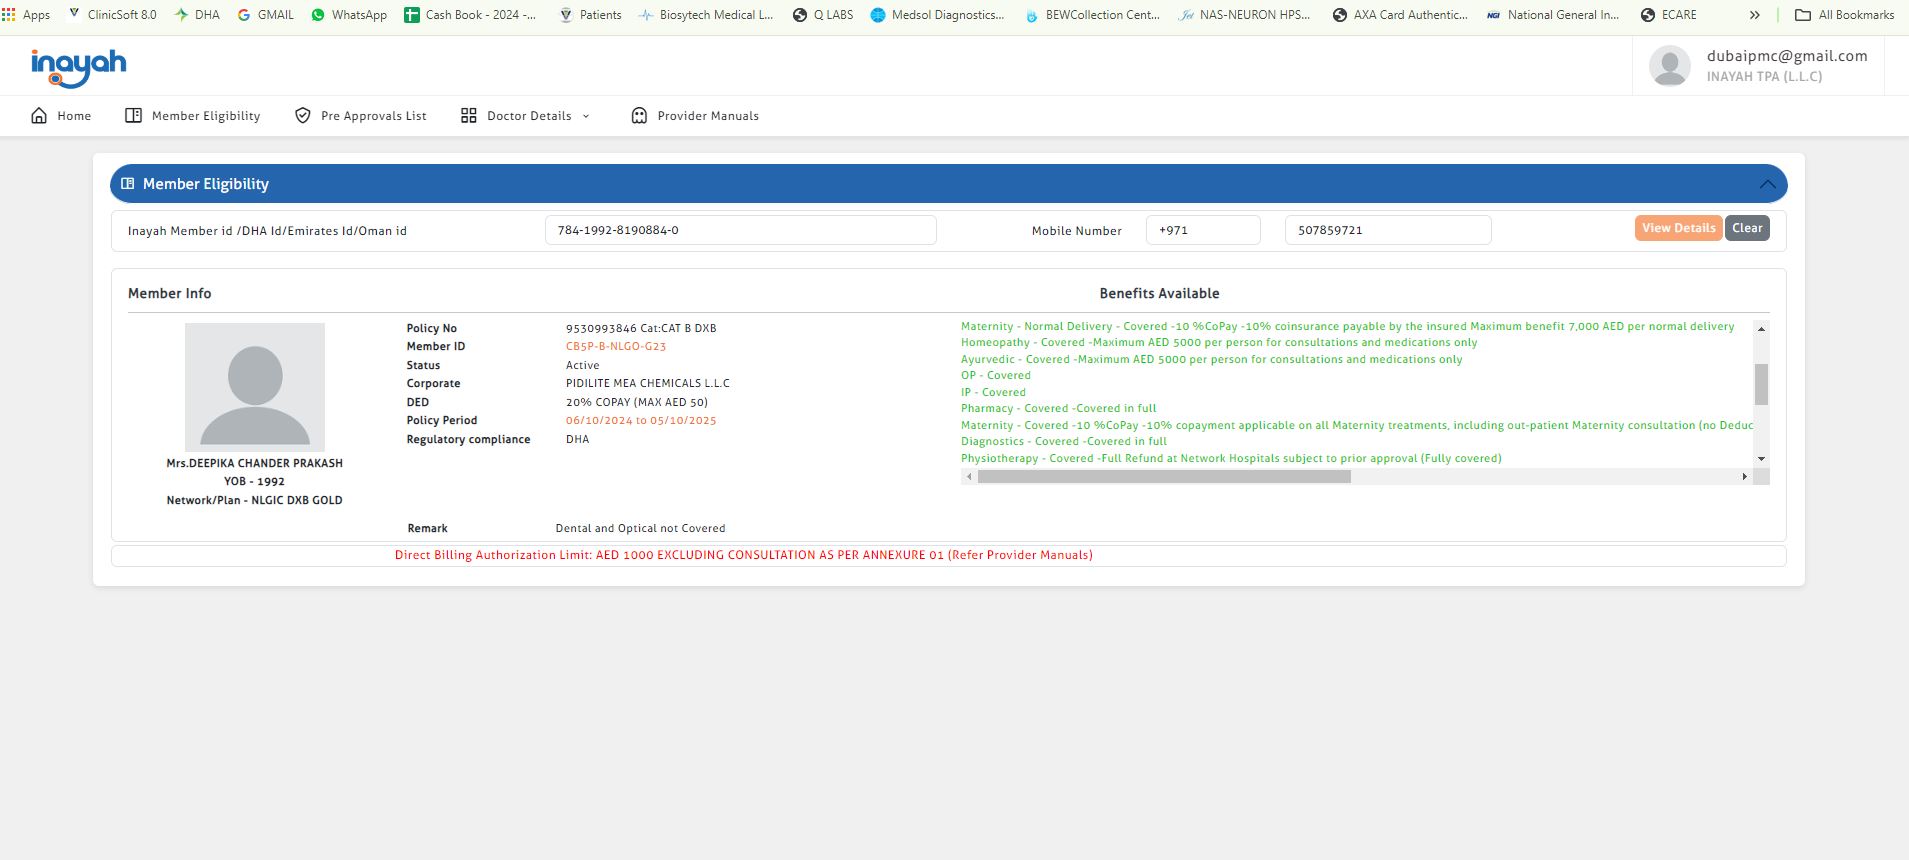This screenshot has width=1909, height=860.
Task: Open browser Apps grid shortcut
Action: point(9,15)
